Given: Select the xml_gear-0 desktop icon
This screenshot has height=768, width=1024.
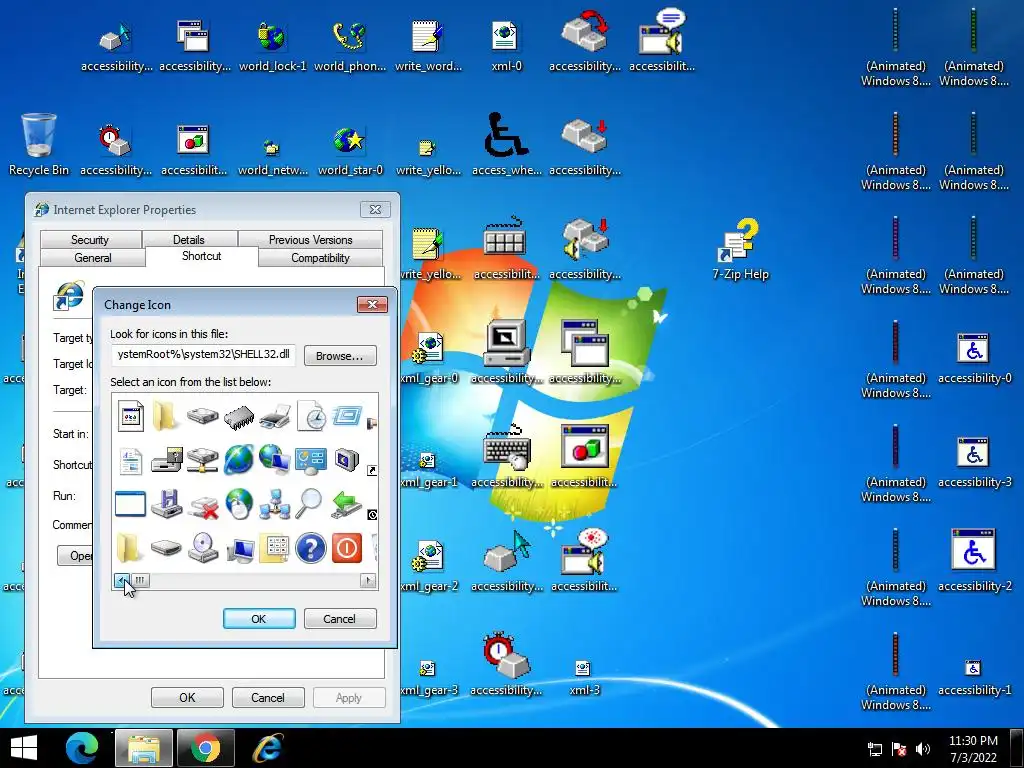Looking at the screenshot, I should [429, 358].
